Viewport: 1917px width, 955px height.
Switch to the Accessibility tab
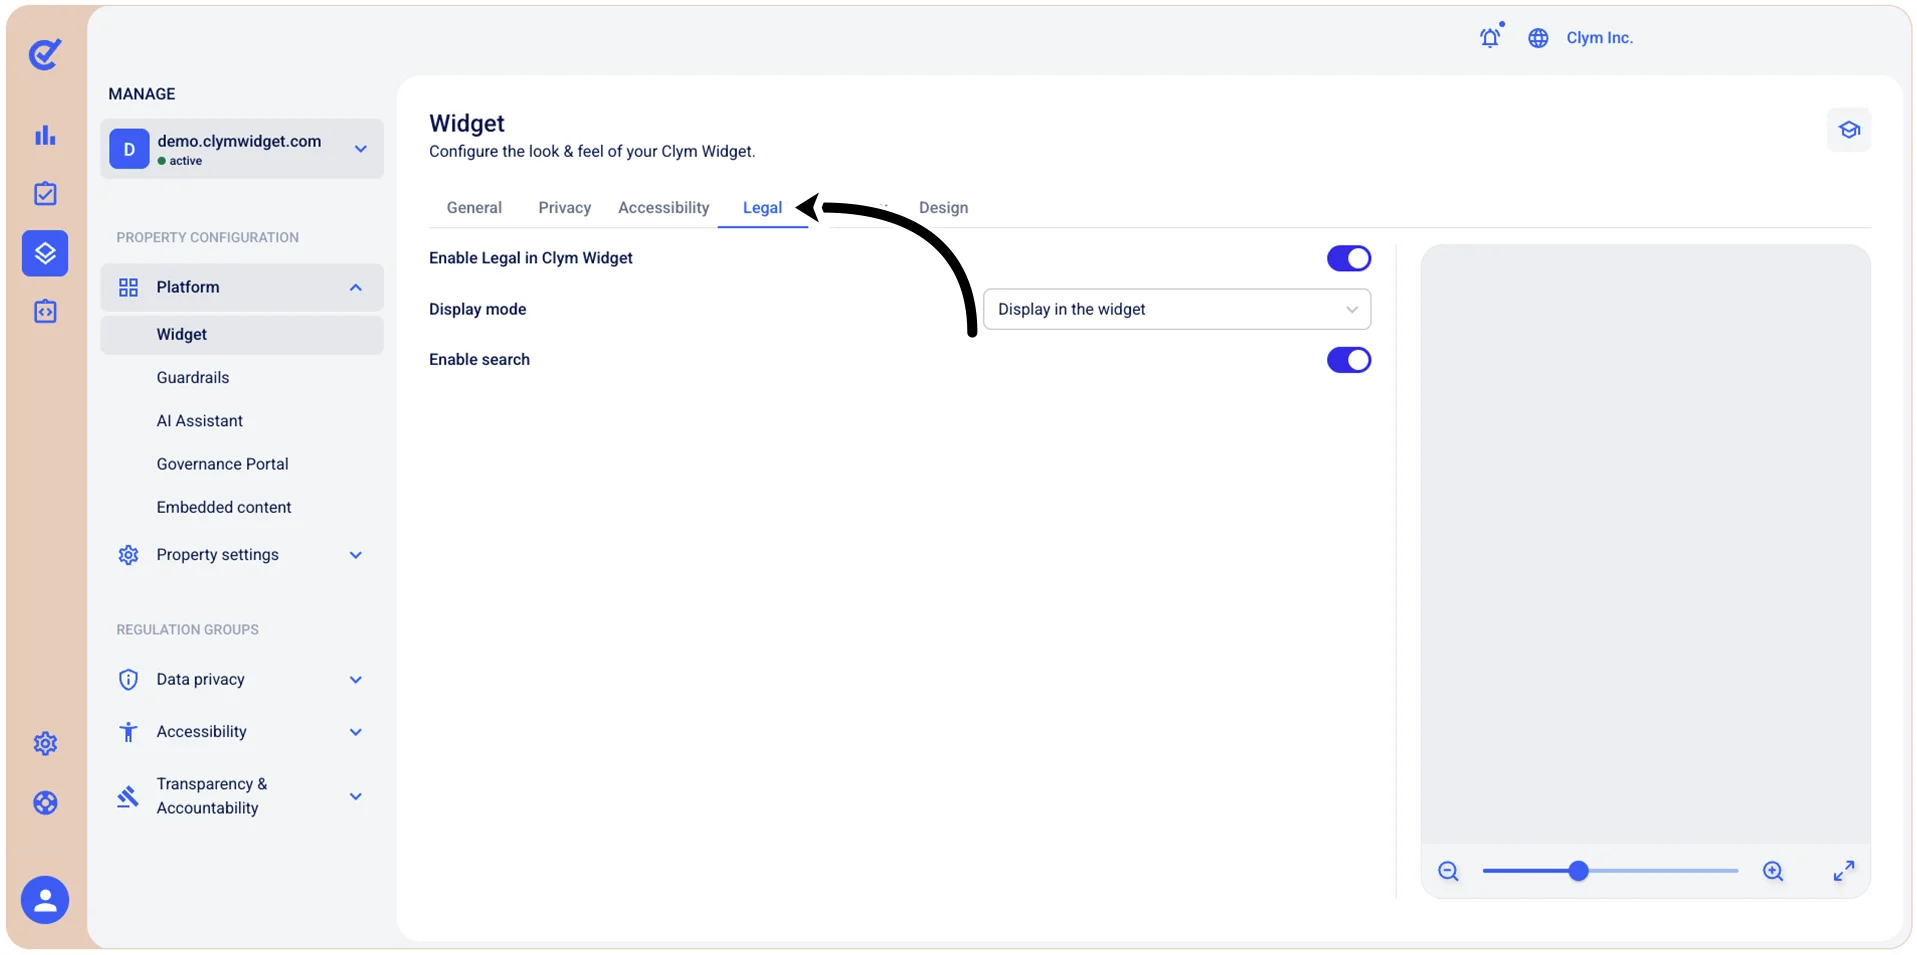pyautogui.click(x=663, y=208)
